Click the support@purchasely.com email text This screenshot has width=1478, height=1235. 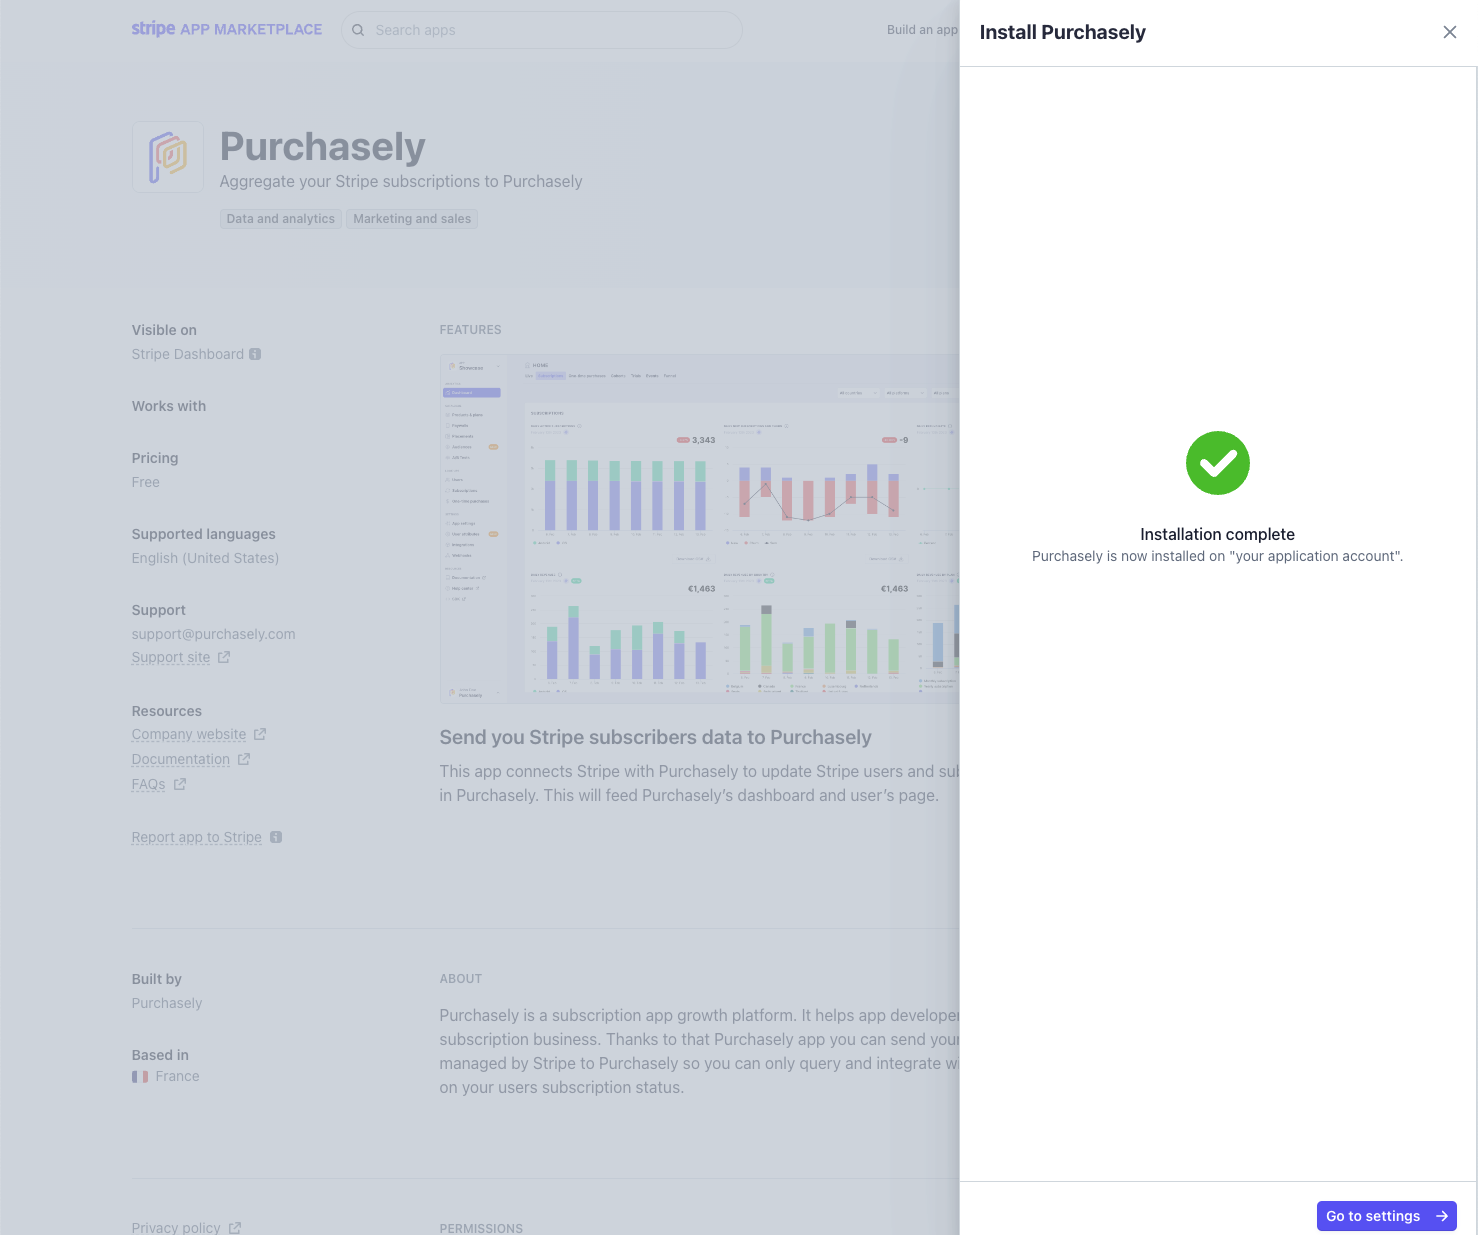coord(213,634)
